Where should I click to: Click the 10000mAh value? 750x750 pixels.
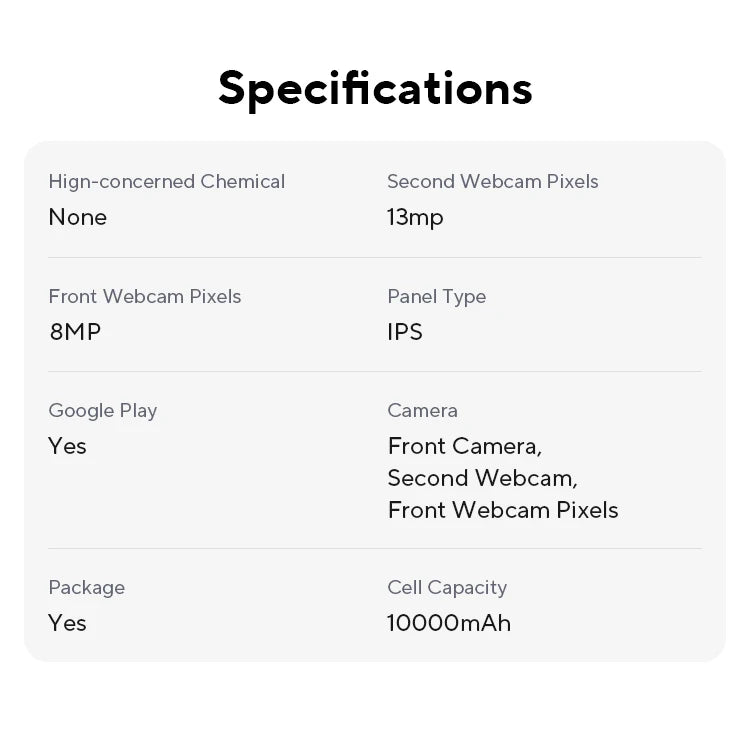point(449,623)
